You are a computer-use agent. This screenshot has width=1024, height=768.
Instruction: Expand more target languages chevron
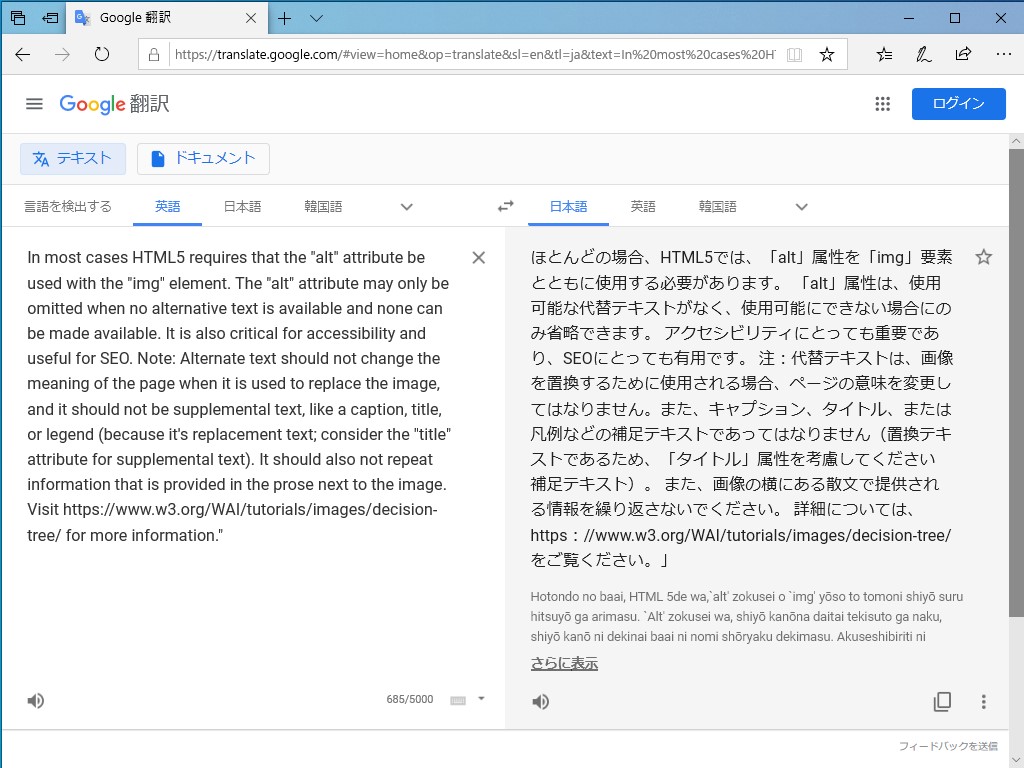tap(801, 206)
